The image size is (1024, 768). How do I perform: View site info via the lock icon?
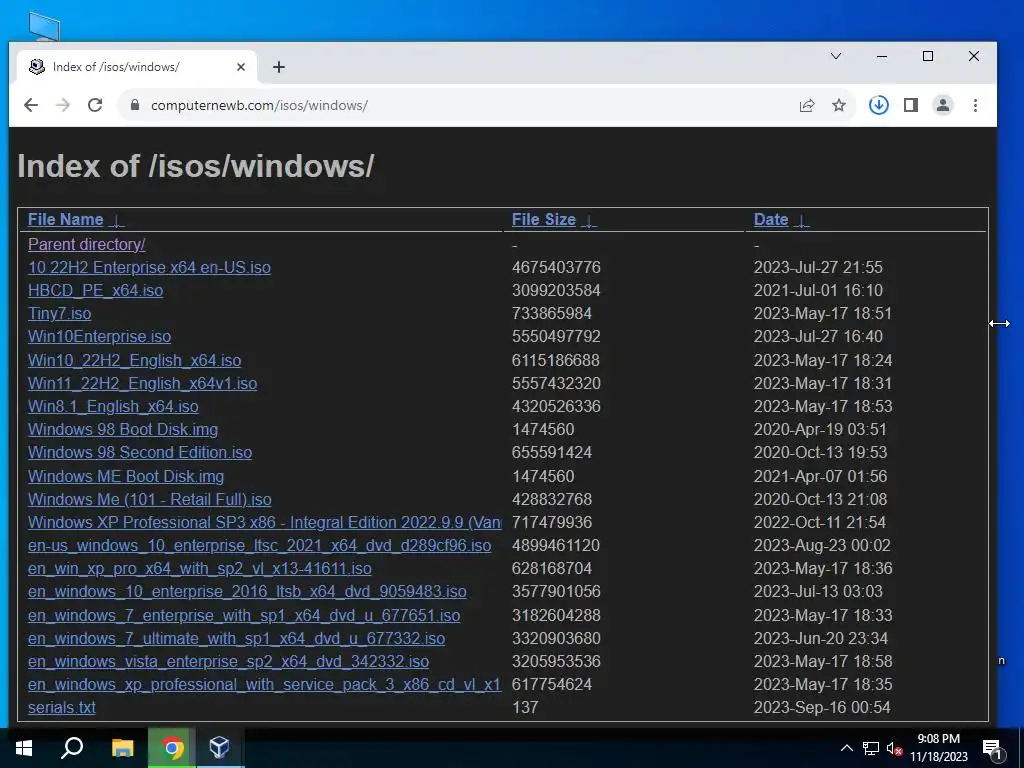(x=135, y=105)
